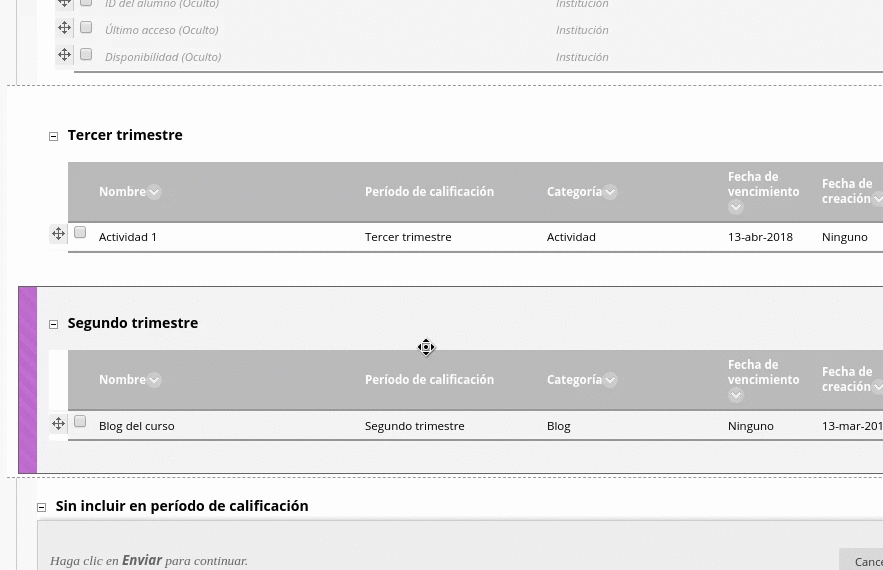Select the Blog del curso checkbox
This screenshot has width=883, height=570.
80,422
